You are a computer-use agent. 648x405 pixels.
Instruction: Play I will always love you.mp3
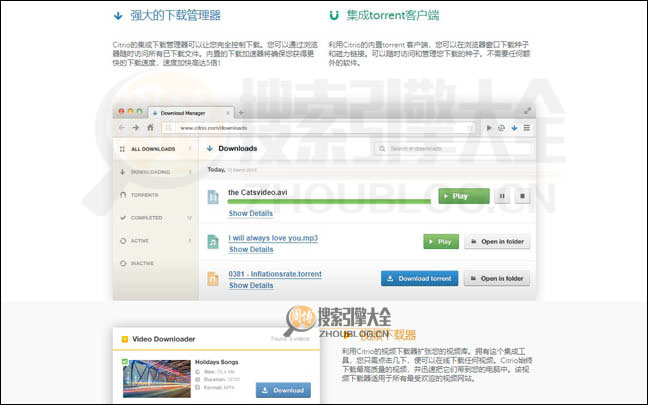441,241
